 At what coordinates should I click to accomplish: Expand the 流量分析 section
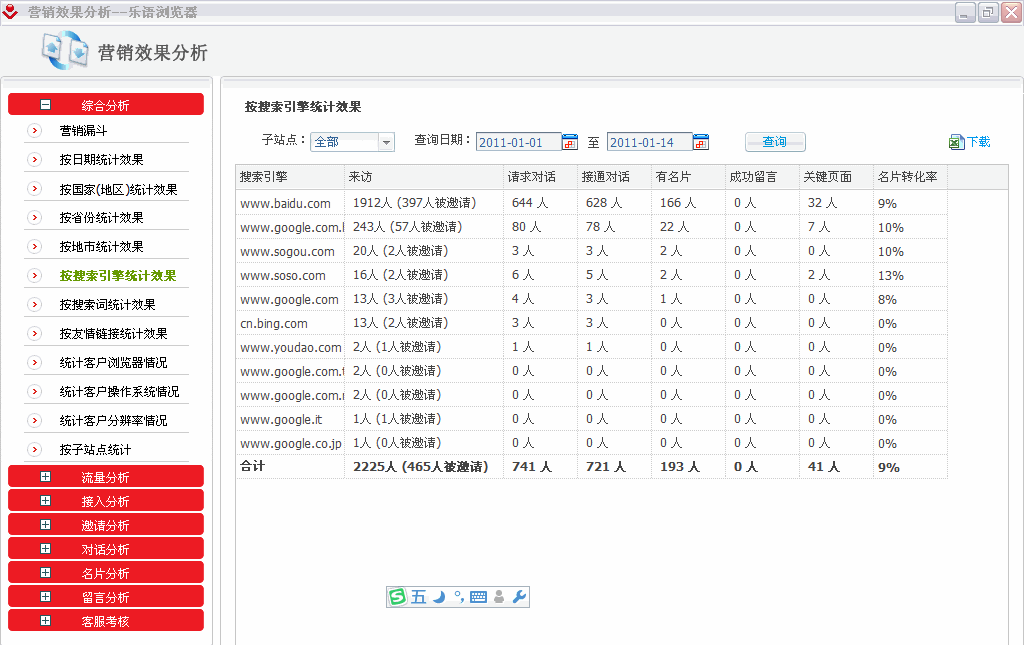tap(45, 477)
